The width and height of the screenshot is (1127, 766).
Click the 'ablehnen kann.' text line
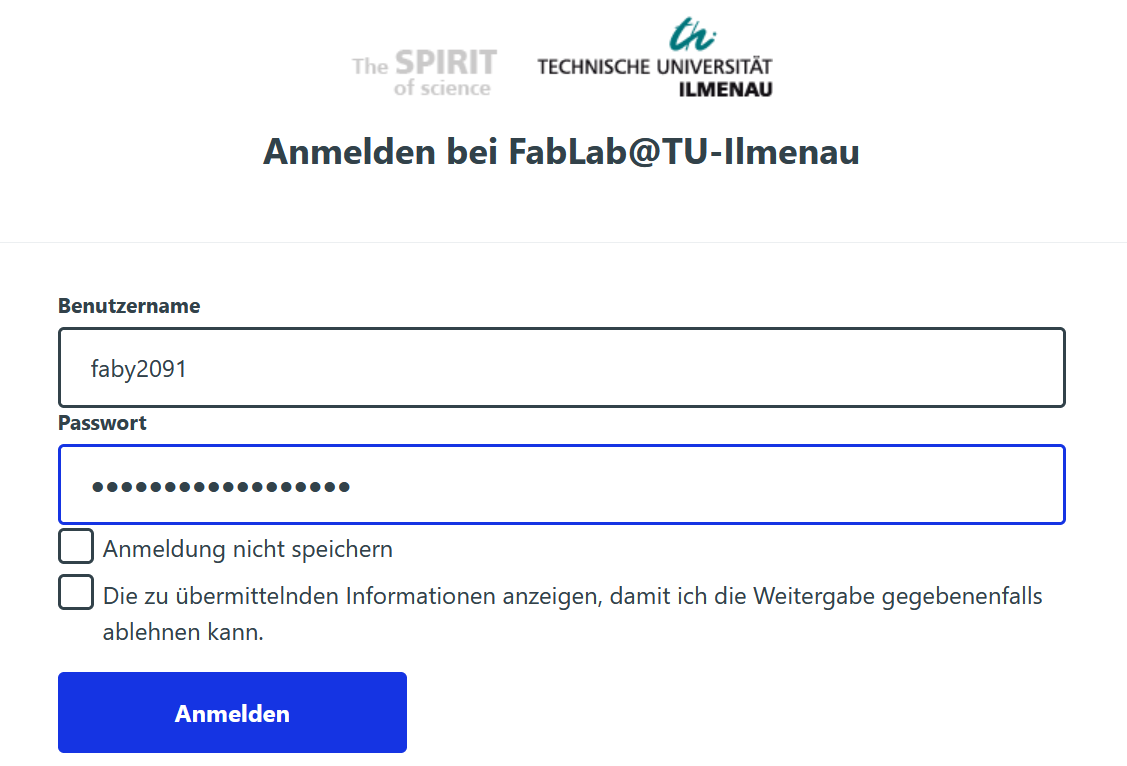[183, 633]
